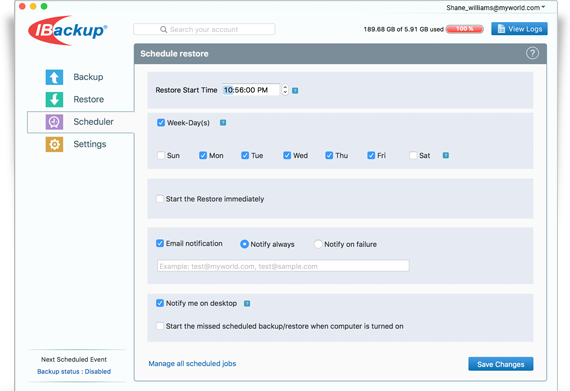Click info icon beside Notify me on desktop
Viewport: 570px width, 391px height.
pyautogui.click(x=247, y=303)
